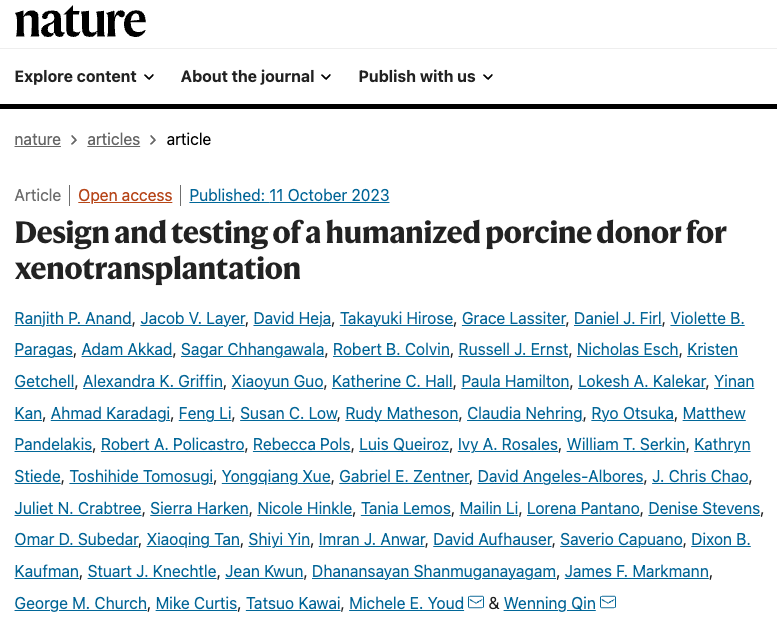Click the Published: 11 October 2023 link
777x618 pixels.
pos(289,196)
